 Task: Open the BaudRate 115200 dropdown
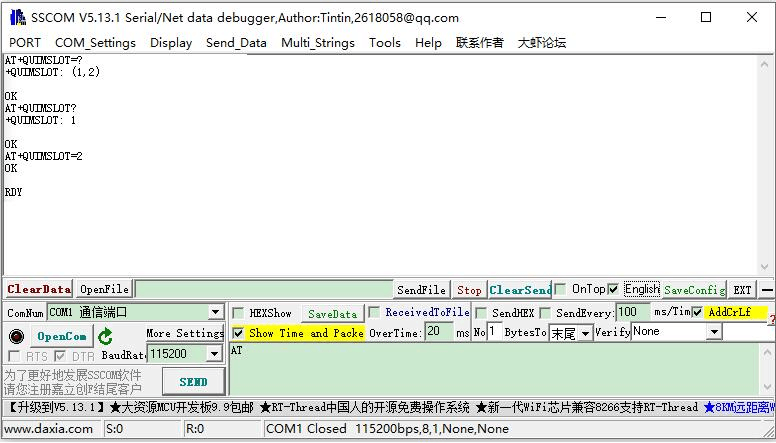point(214,354)
